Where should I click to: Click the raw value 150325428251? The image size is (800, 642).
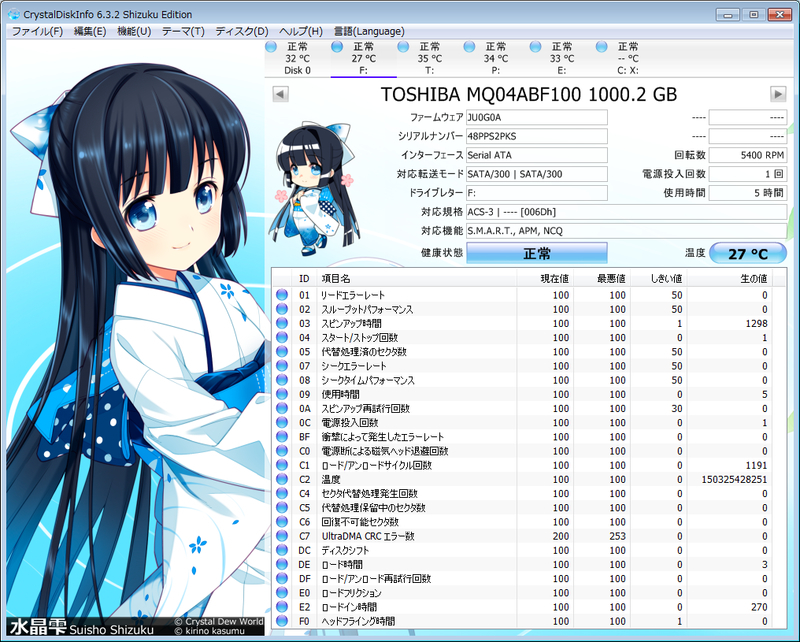tap(734, 479)
